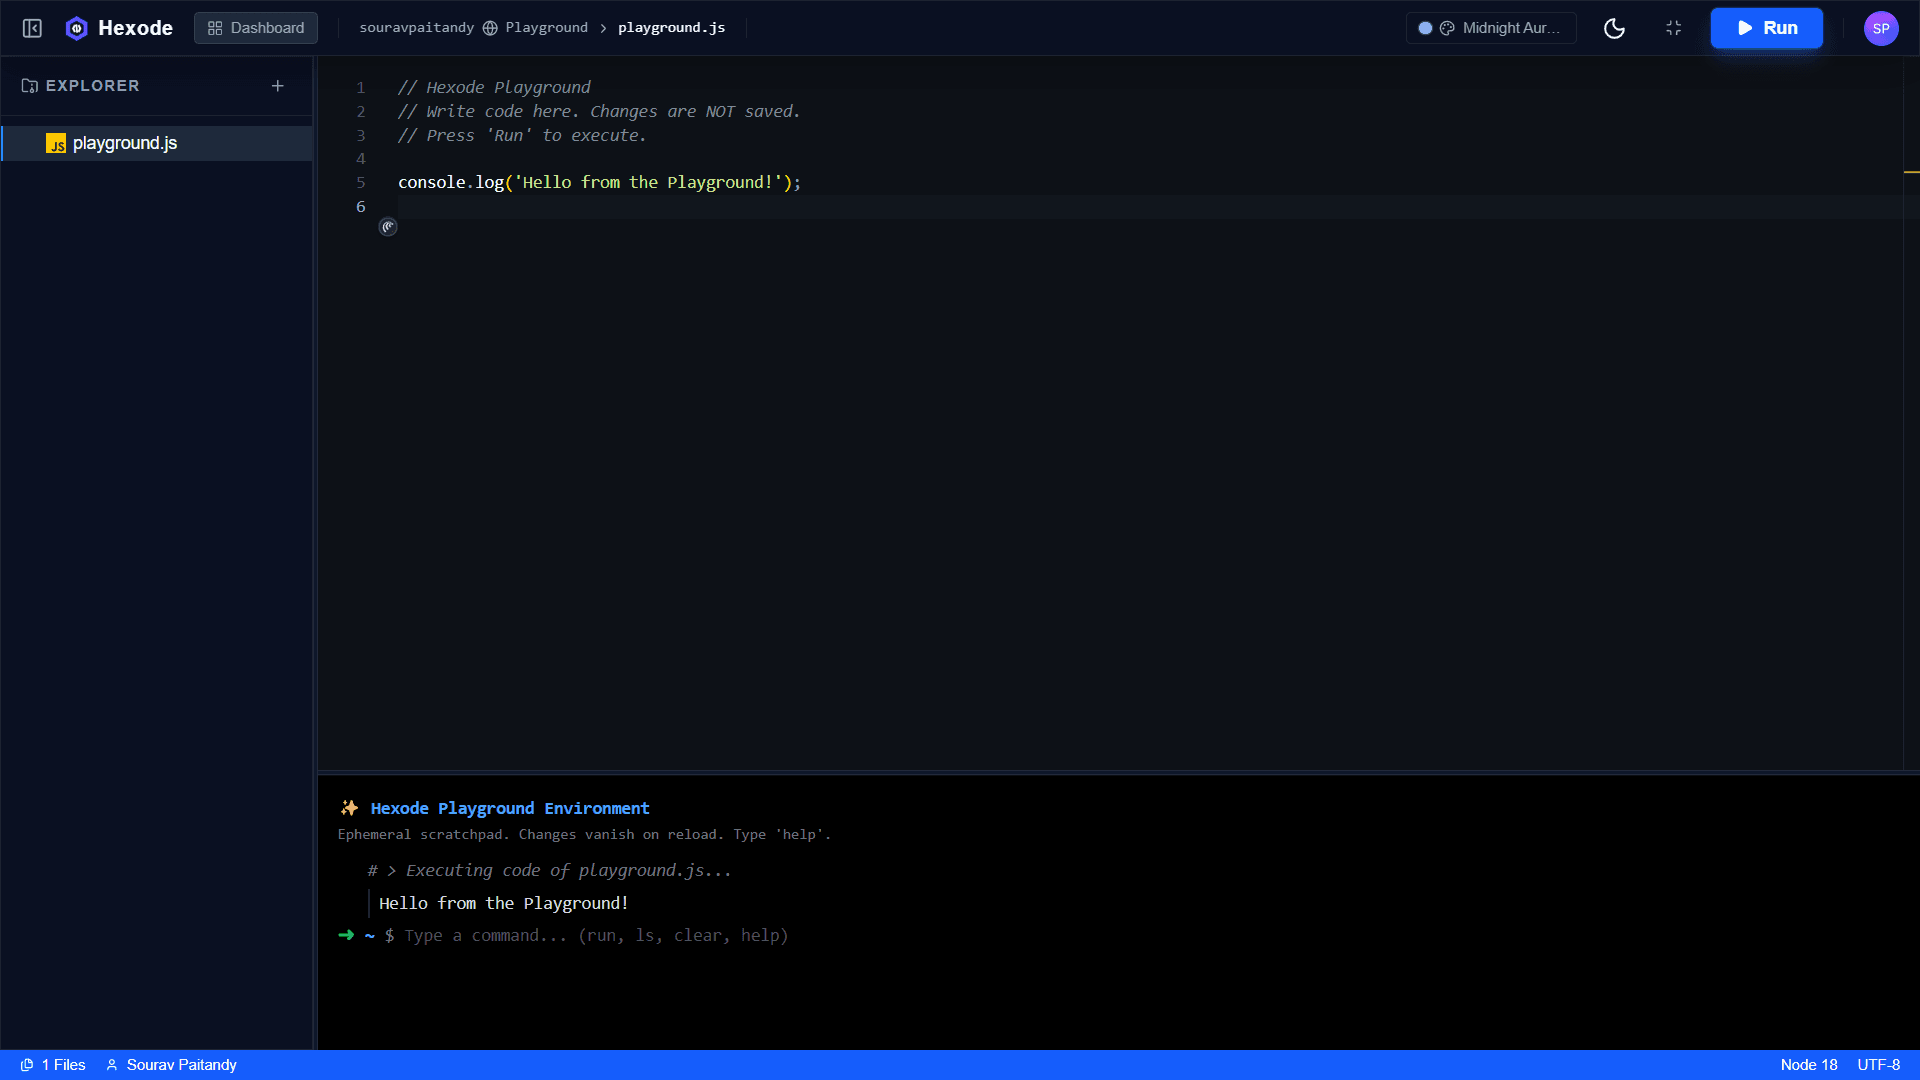Click the Hello from the Playground! output
Screen dimensions: 1920x1080
[503, 903]
